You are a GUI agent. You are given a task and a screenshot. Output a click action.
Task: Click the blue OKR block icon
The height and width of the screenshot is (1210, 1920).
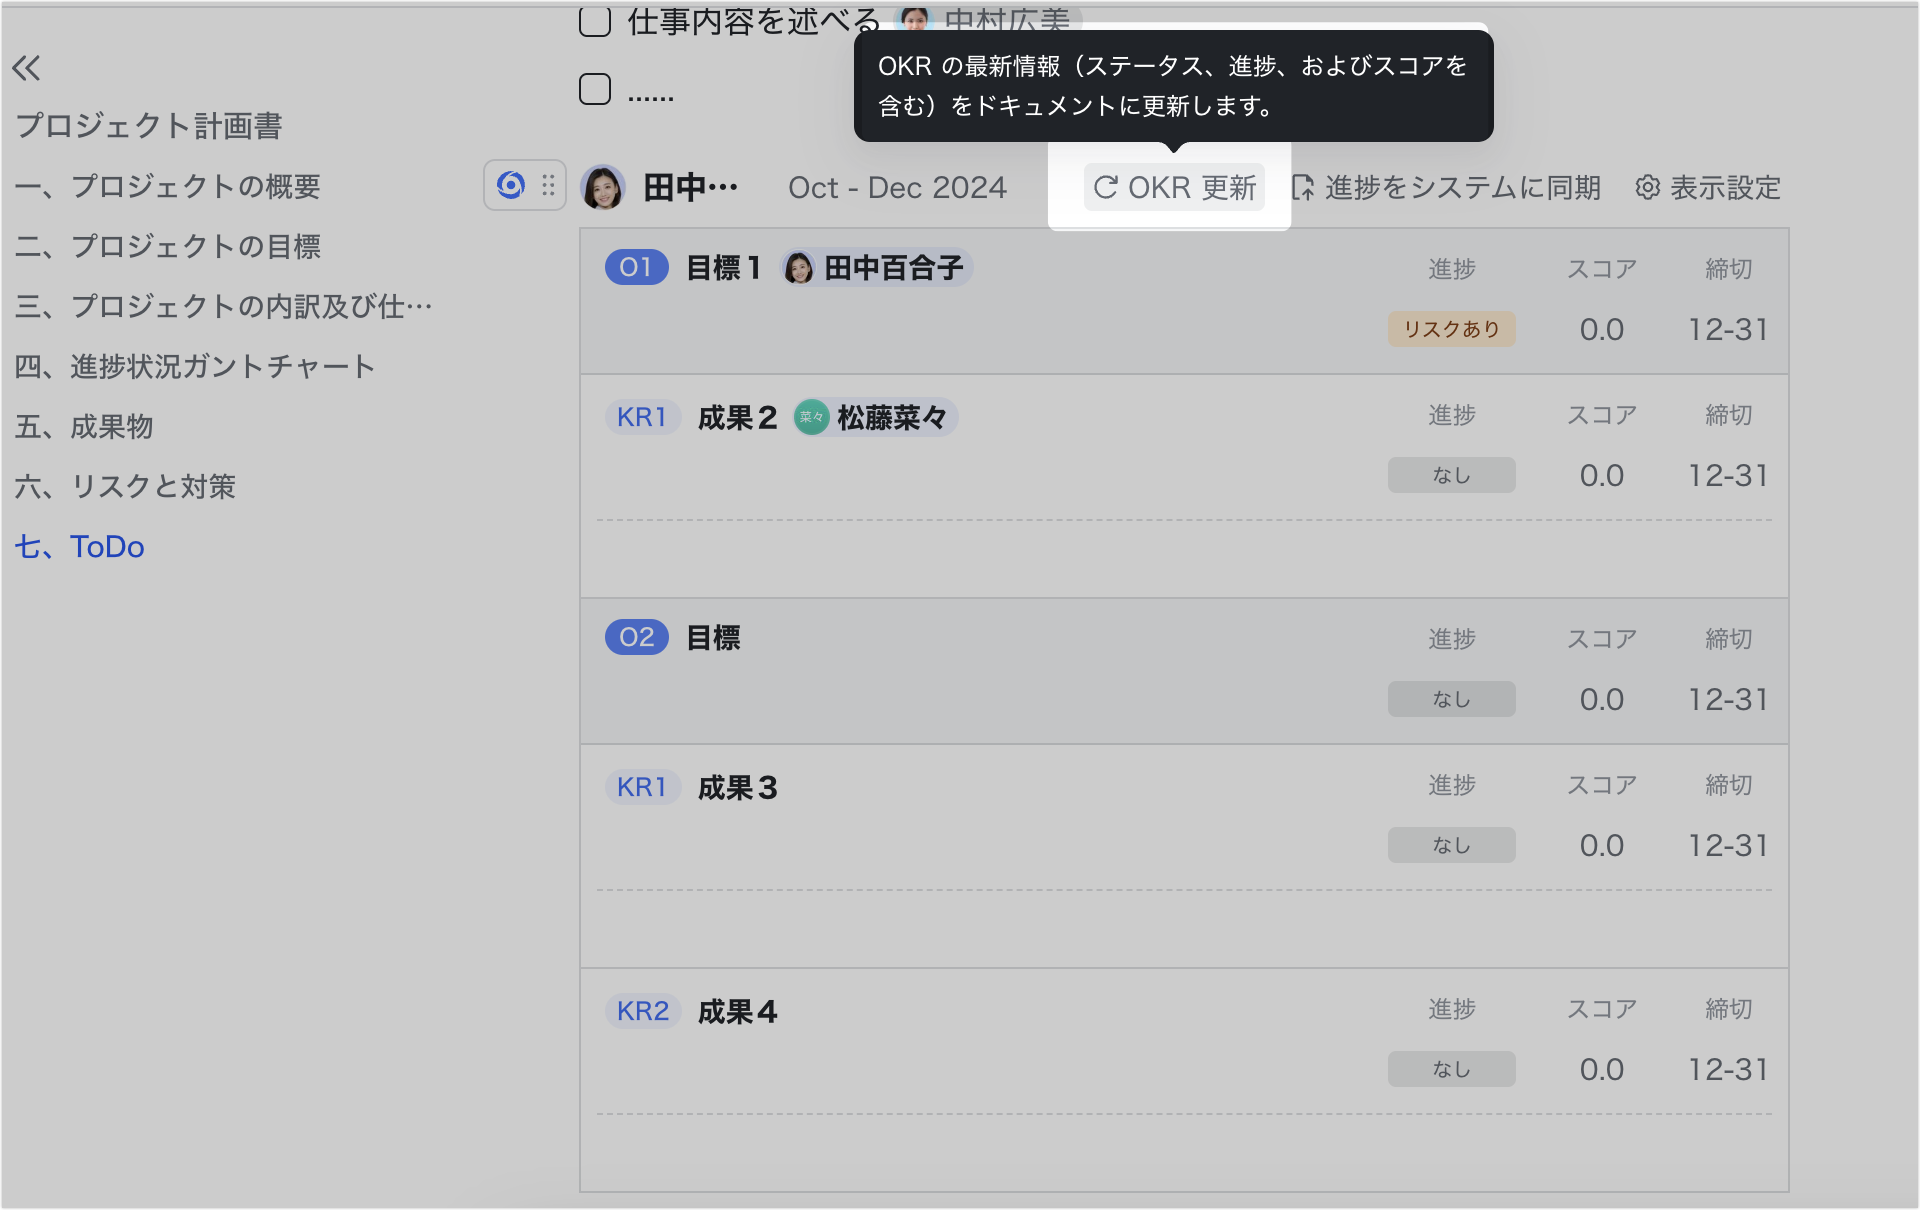[510, 185]
